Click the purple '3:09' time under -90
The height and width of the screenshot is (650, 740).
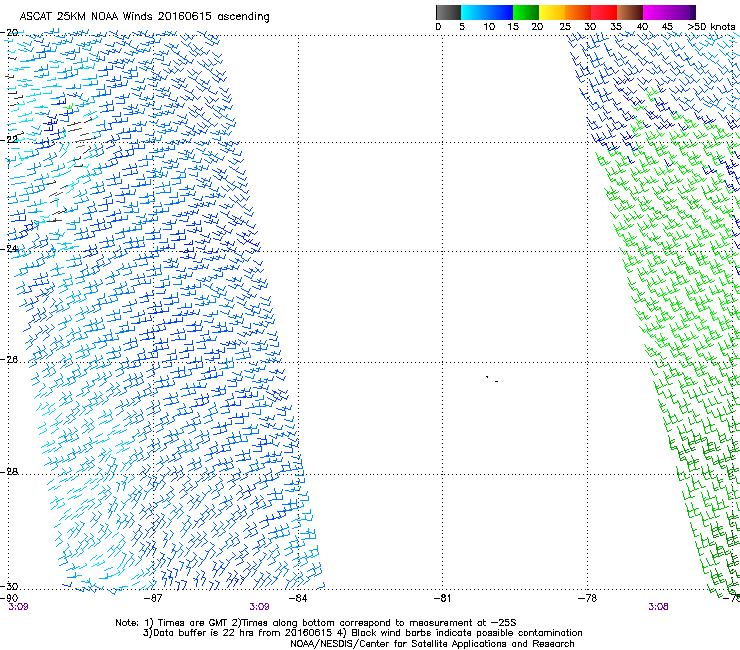18,607
